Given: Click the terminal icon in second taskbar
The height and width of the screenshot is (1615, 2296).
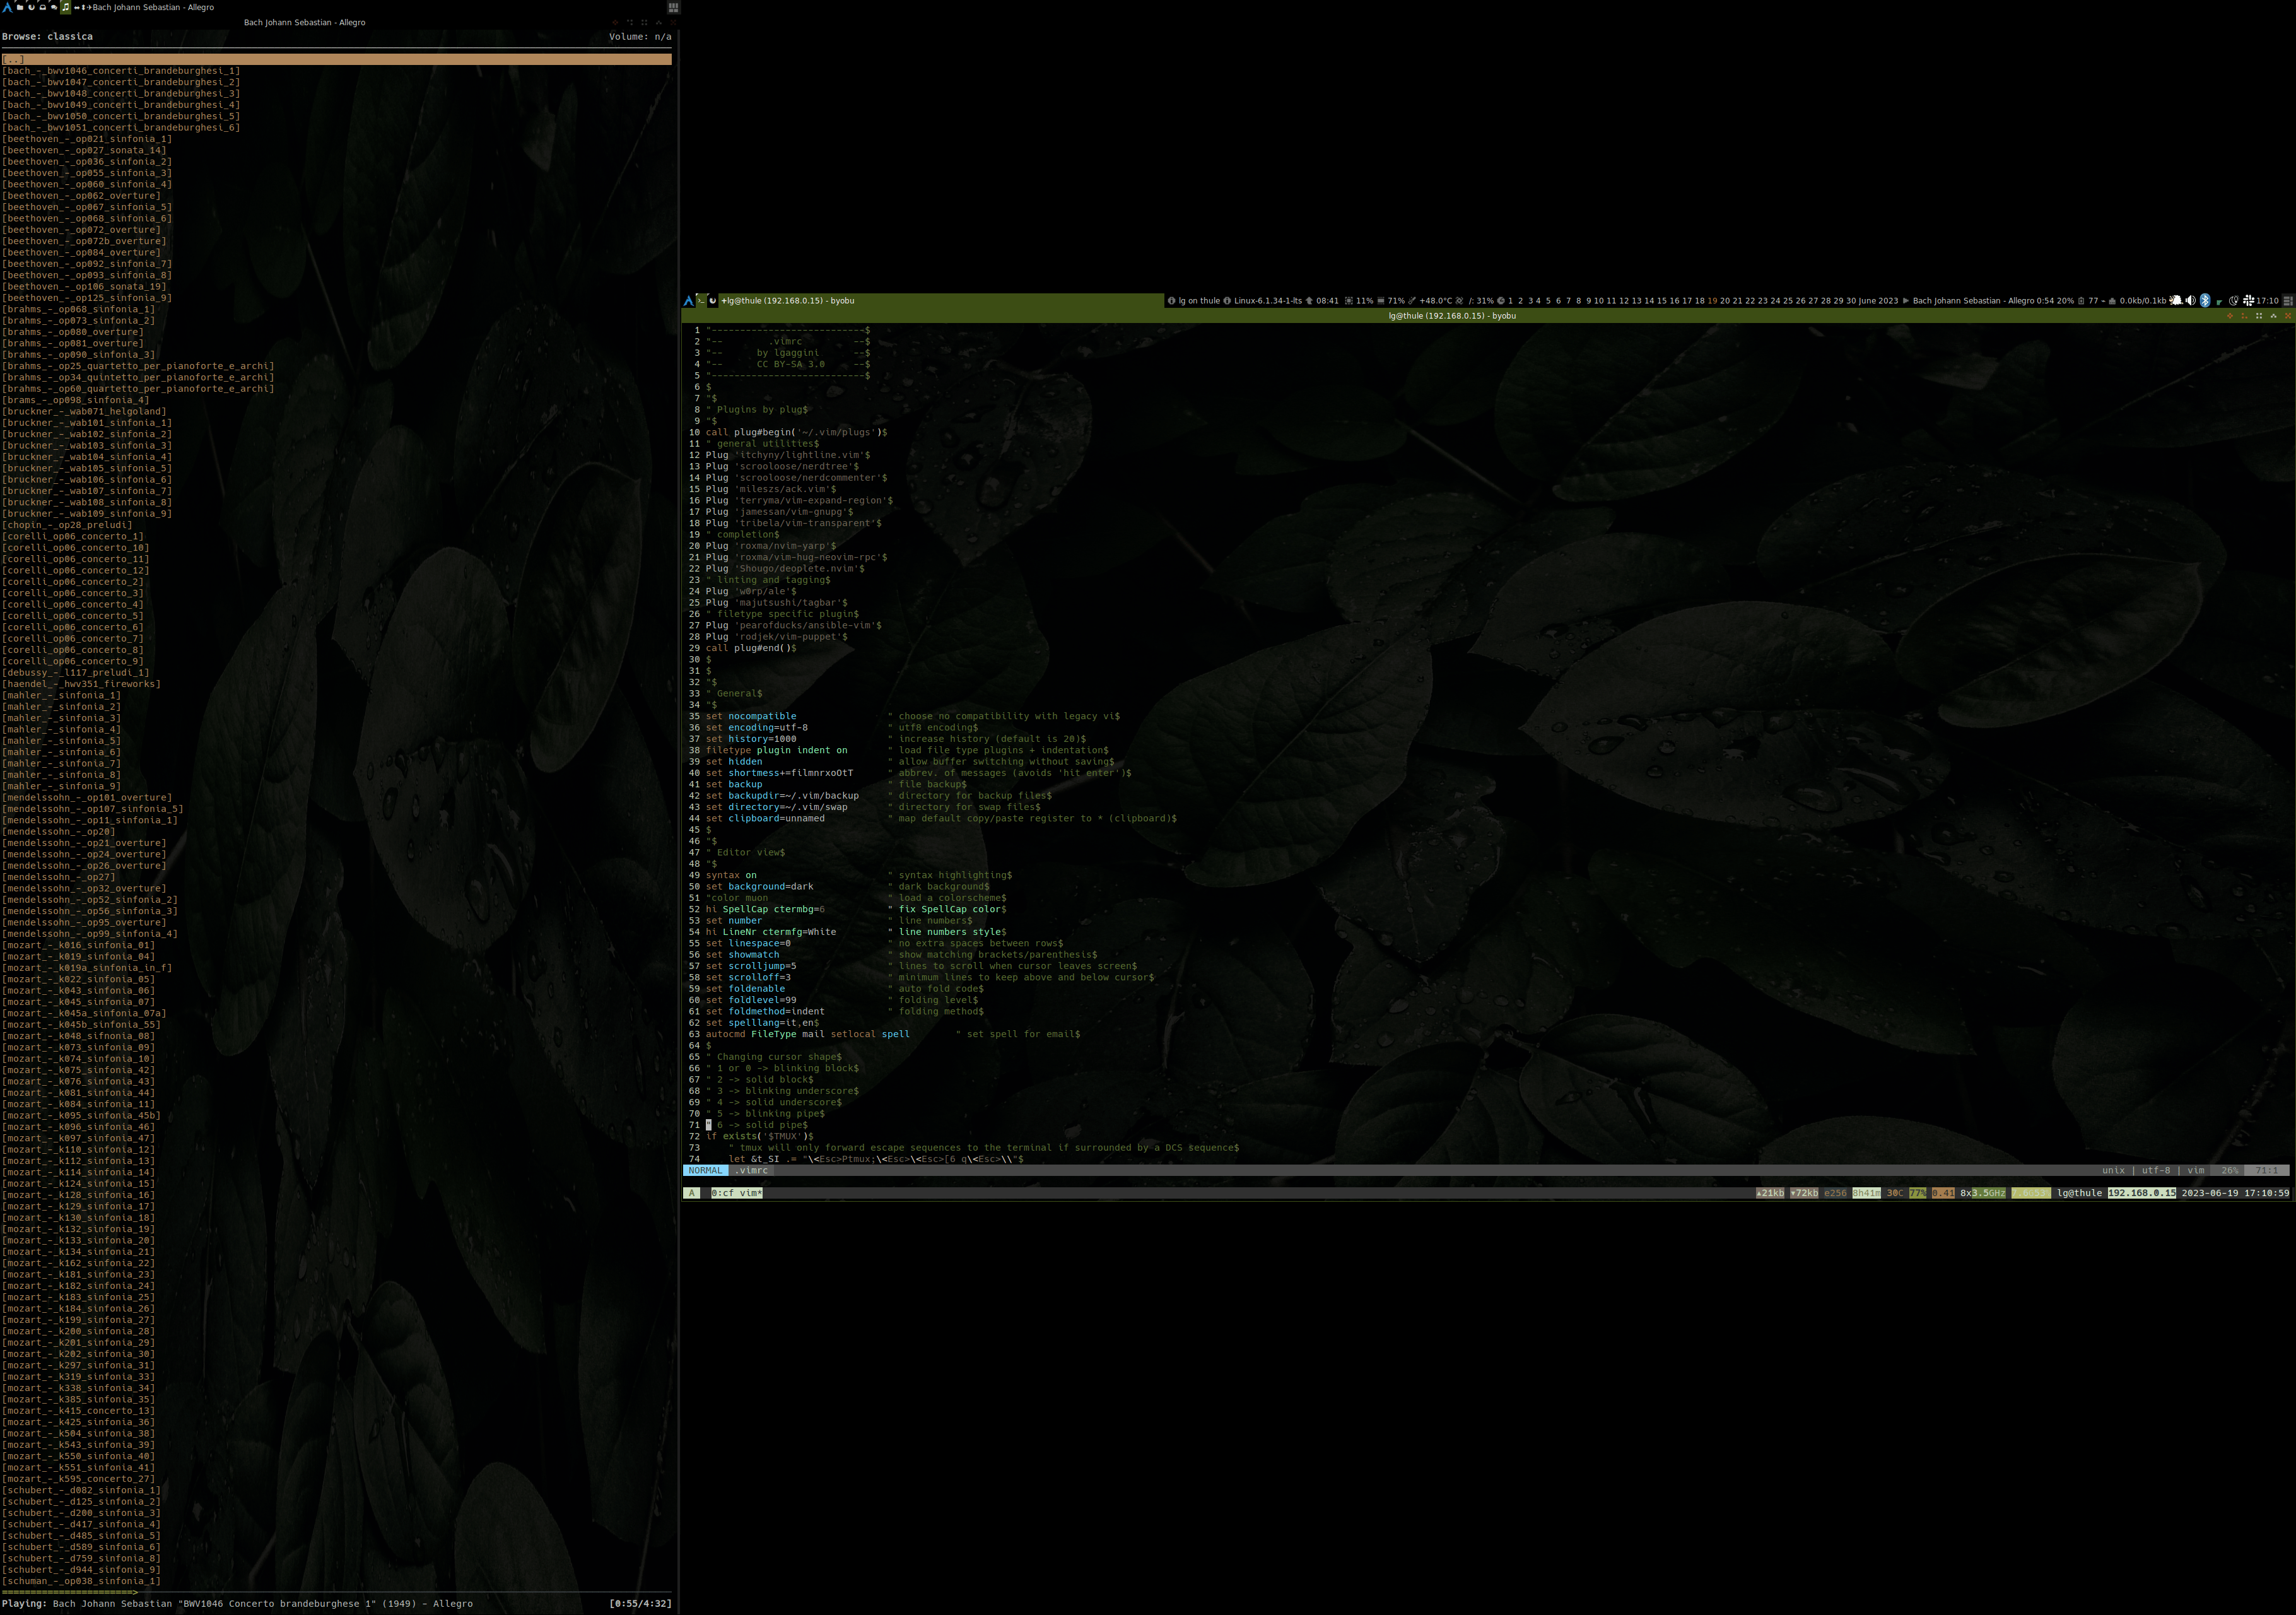Looking at the screenshot, I should (x=701, y=300).
